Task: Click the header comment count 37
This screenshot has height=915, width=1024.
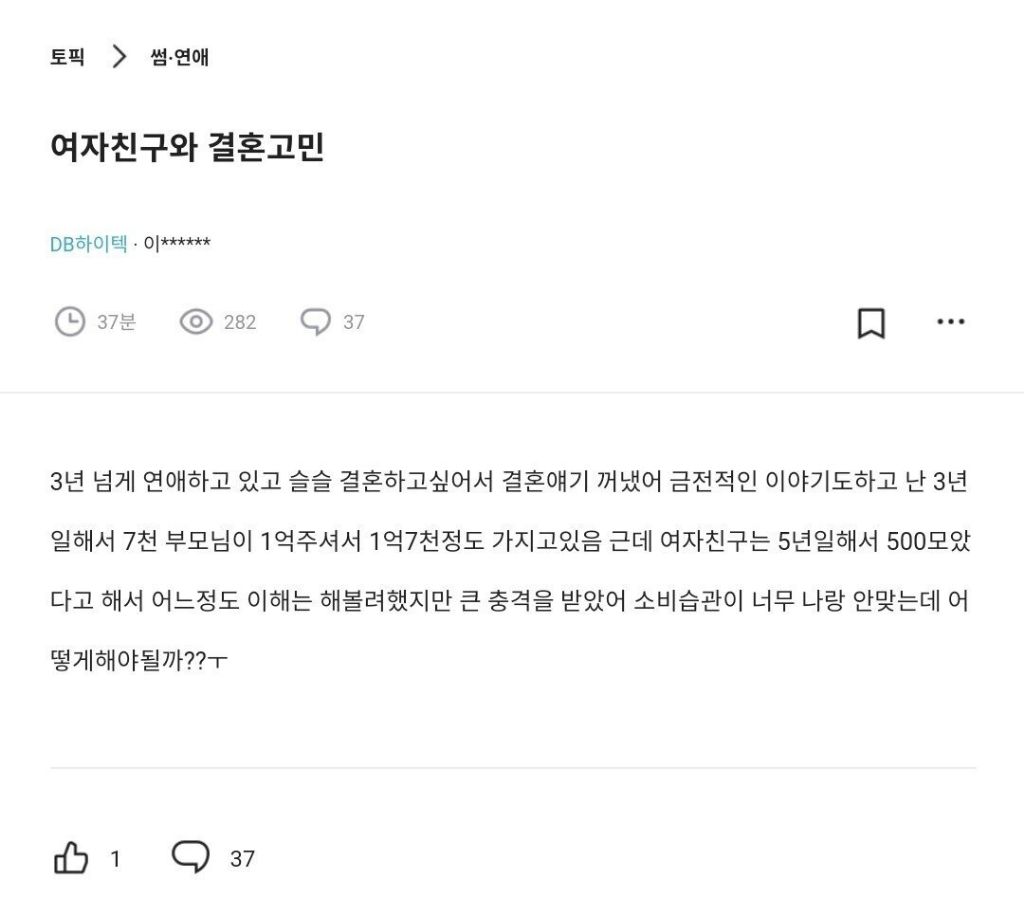Action: click(x=354, y=322)
